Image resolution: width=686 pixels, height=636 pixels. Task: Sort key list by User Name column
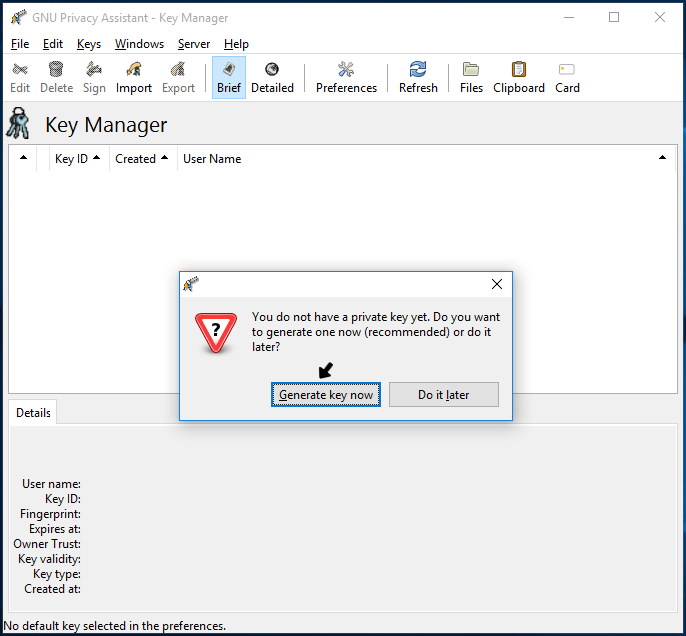(424, 159)
